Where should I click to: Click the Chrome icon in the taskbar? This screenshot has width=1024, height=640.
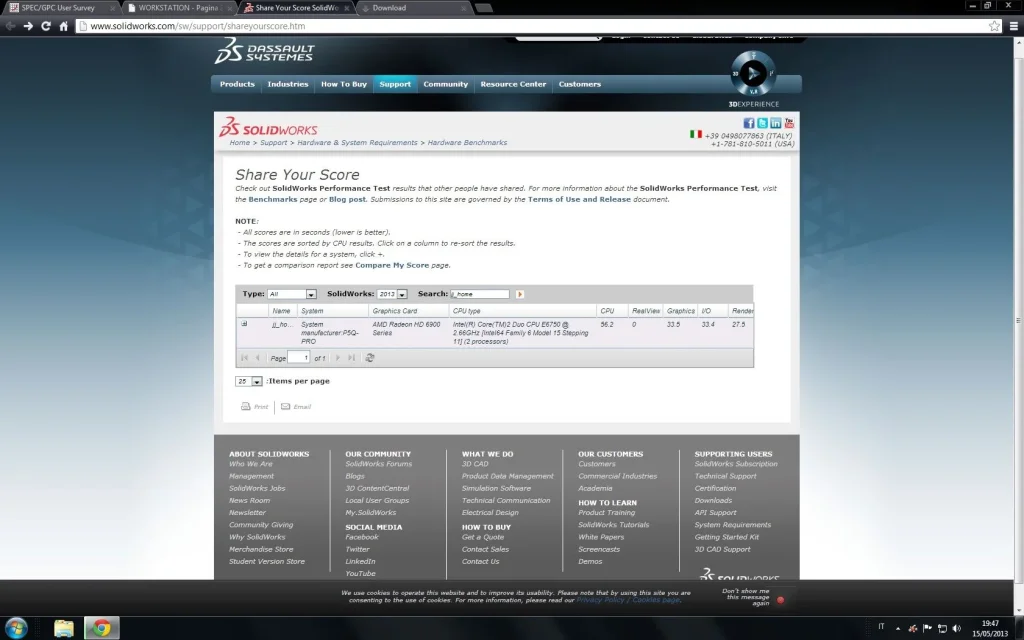click(x=101, y=628)
